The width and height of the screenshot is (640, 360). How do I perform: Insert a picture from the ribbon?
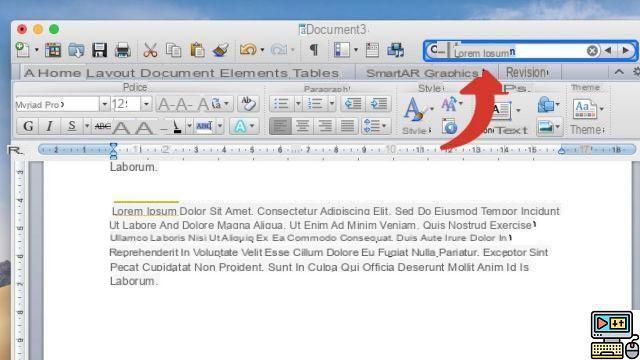546,127
